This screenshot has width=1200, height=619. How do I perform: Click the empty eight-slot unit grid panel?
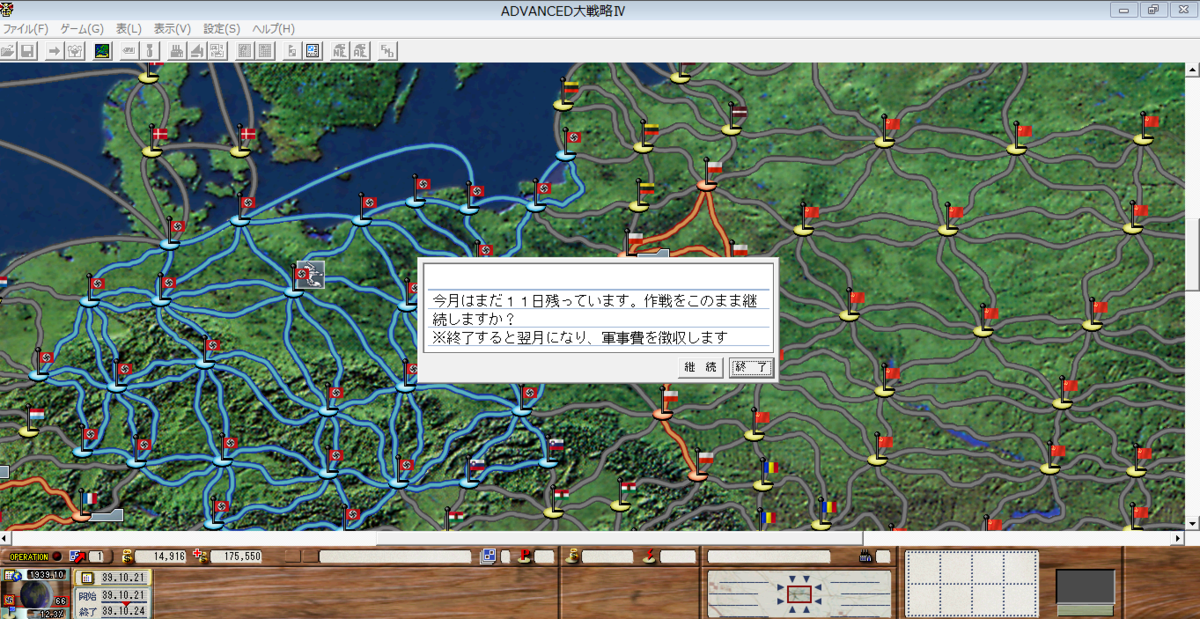point(971,583)
